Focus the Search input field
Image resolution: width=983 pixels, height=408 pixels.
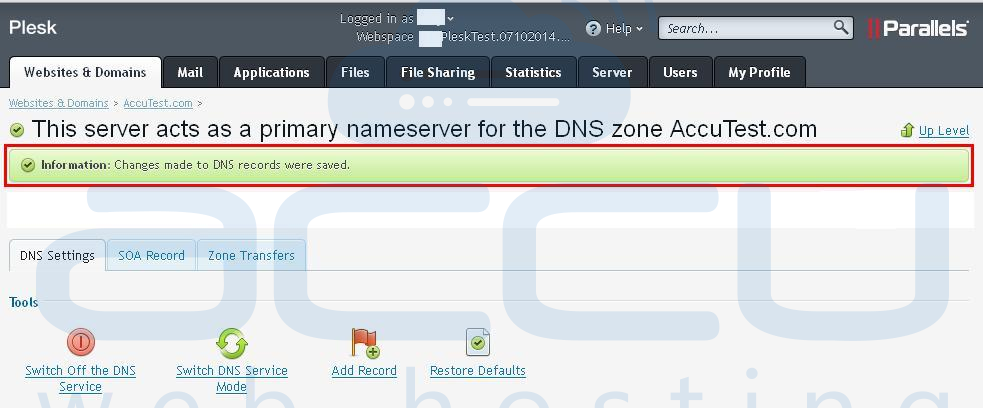[746, 28]
